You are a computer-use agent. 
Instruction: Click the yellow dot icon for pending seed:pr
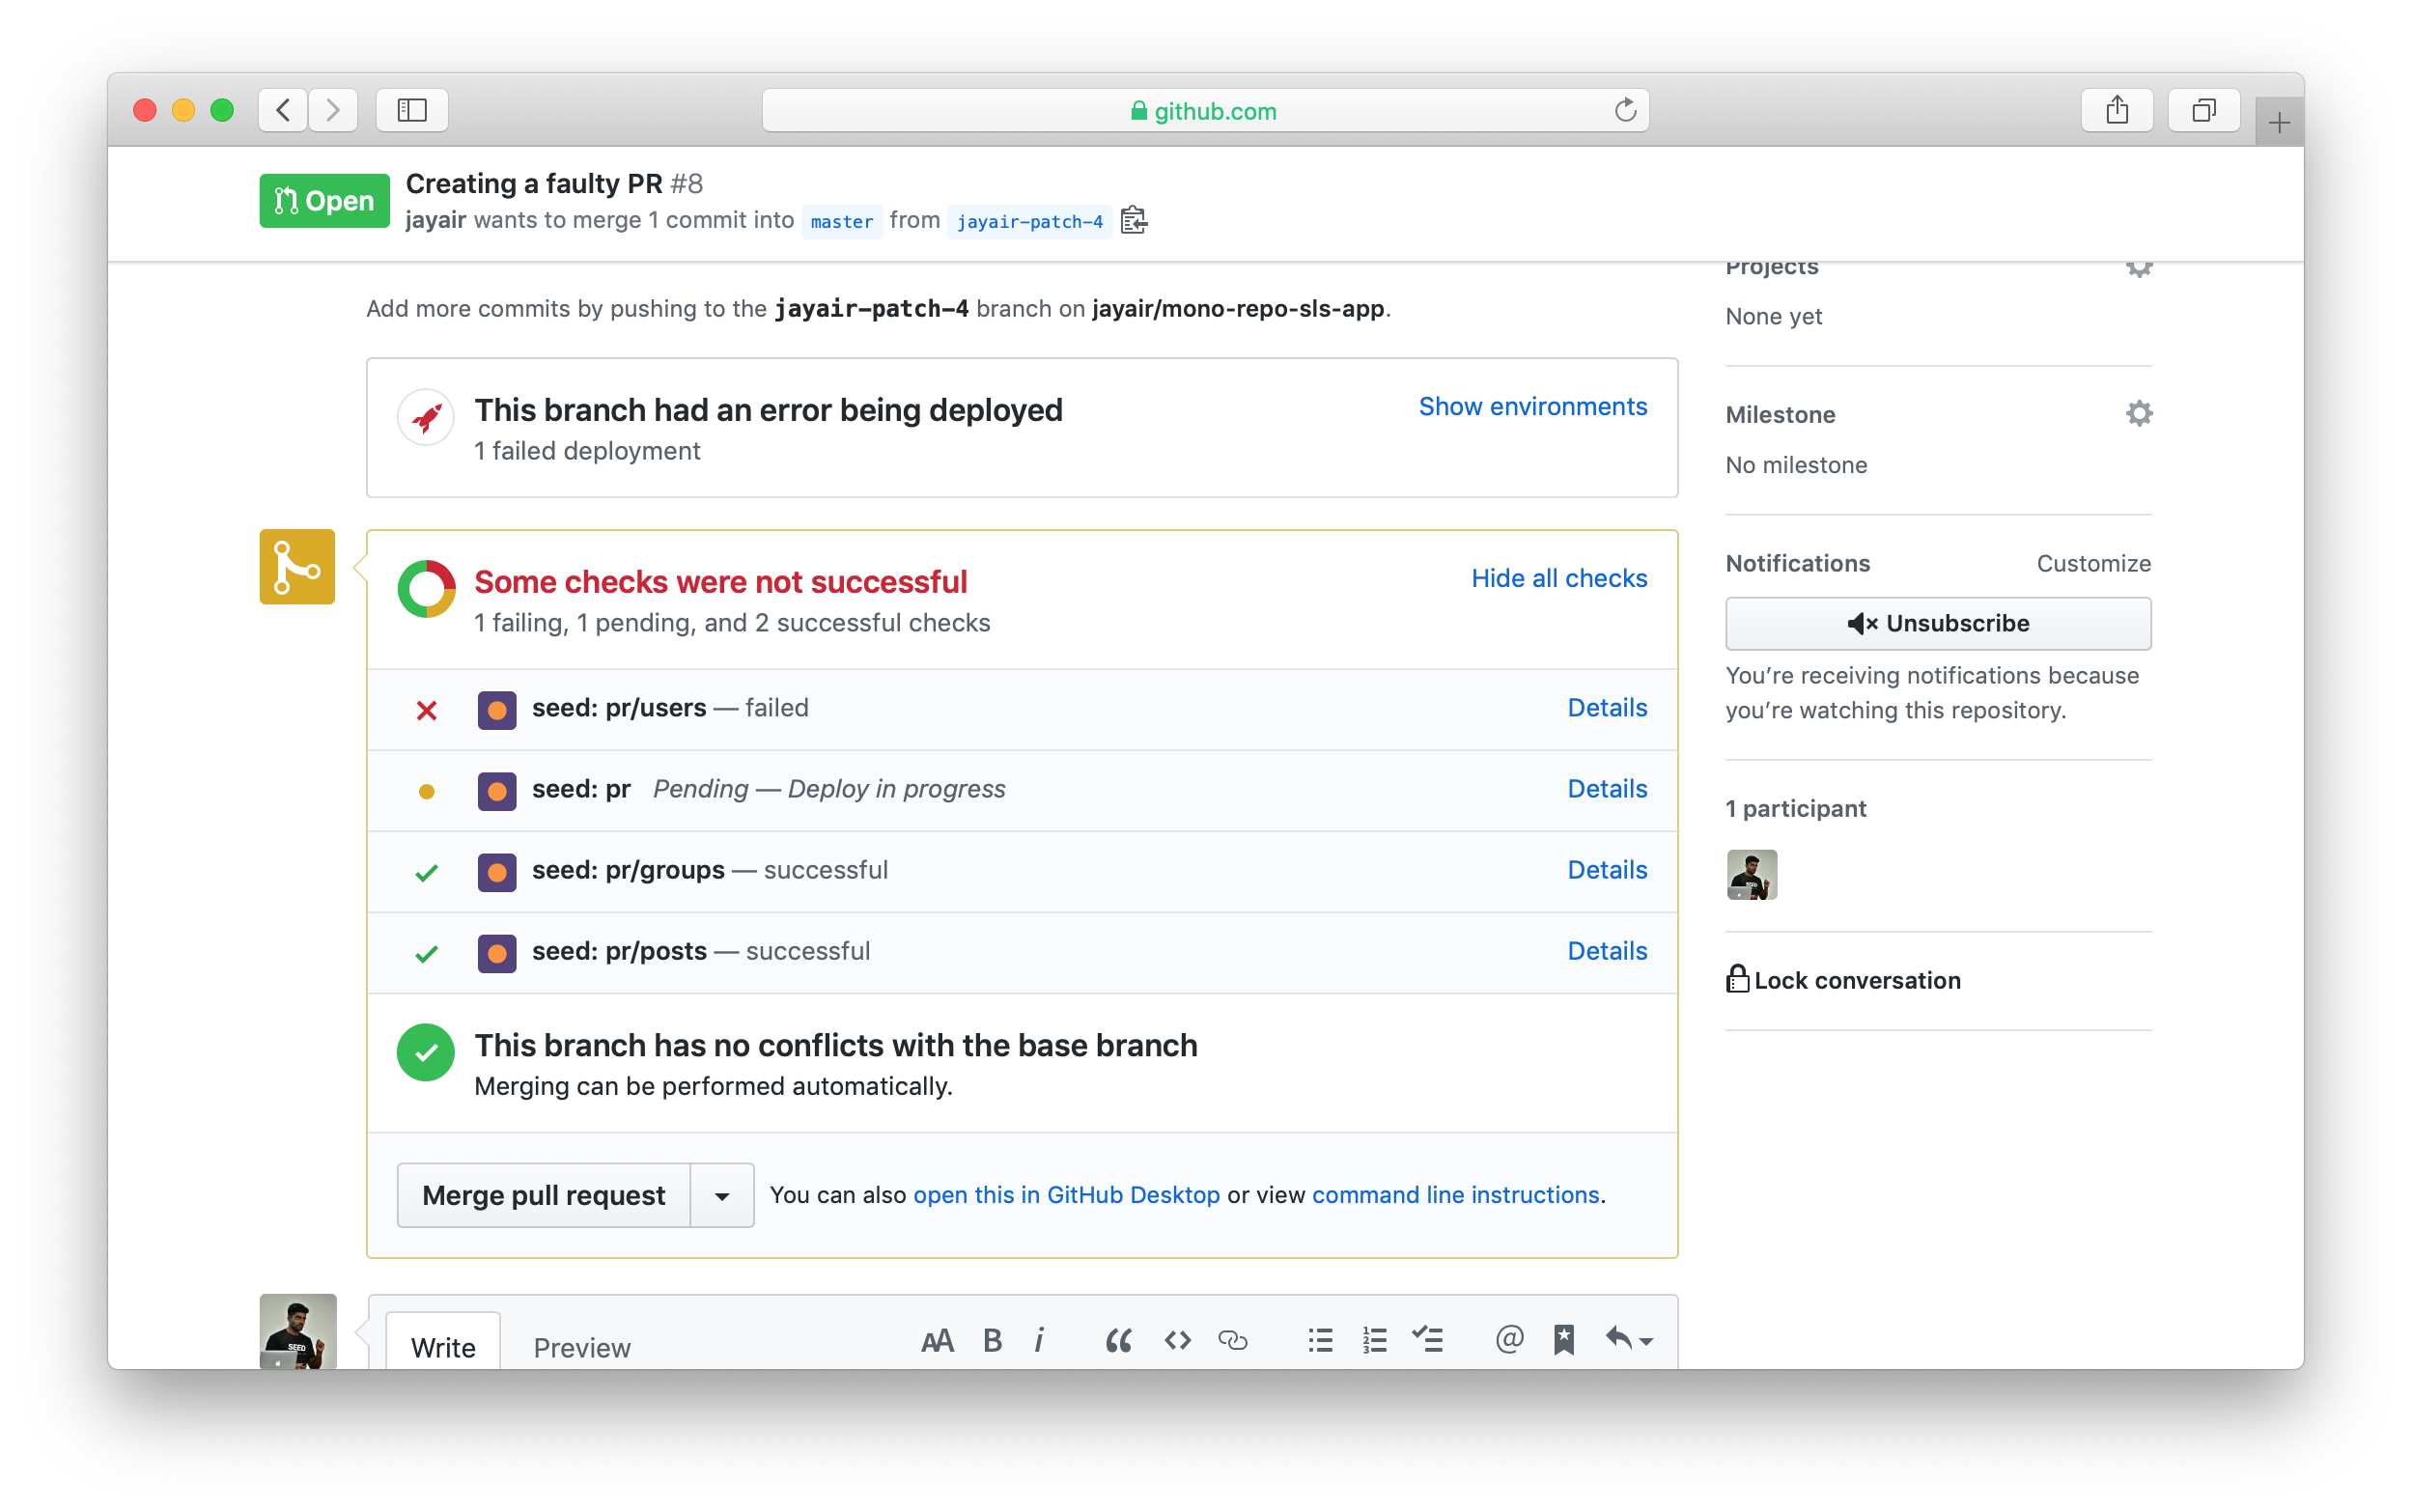pyautogui.click(x=427, y=791)
